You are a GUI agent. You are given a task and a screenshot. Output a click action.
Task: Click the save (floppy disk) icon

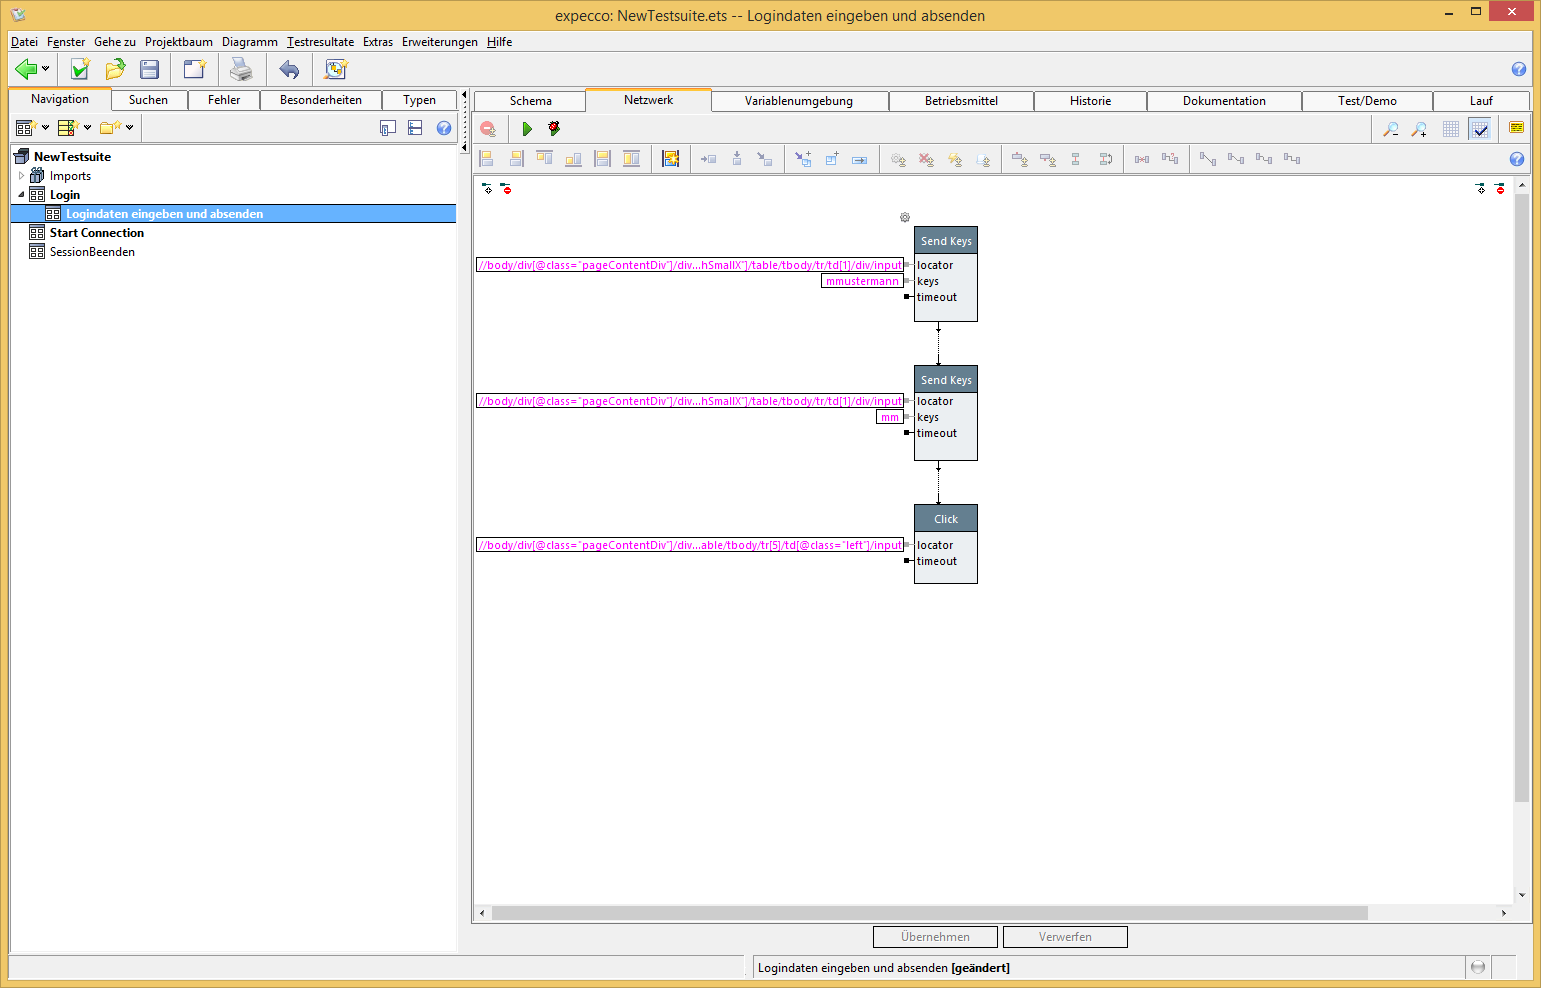150,69
